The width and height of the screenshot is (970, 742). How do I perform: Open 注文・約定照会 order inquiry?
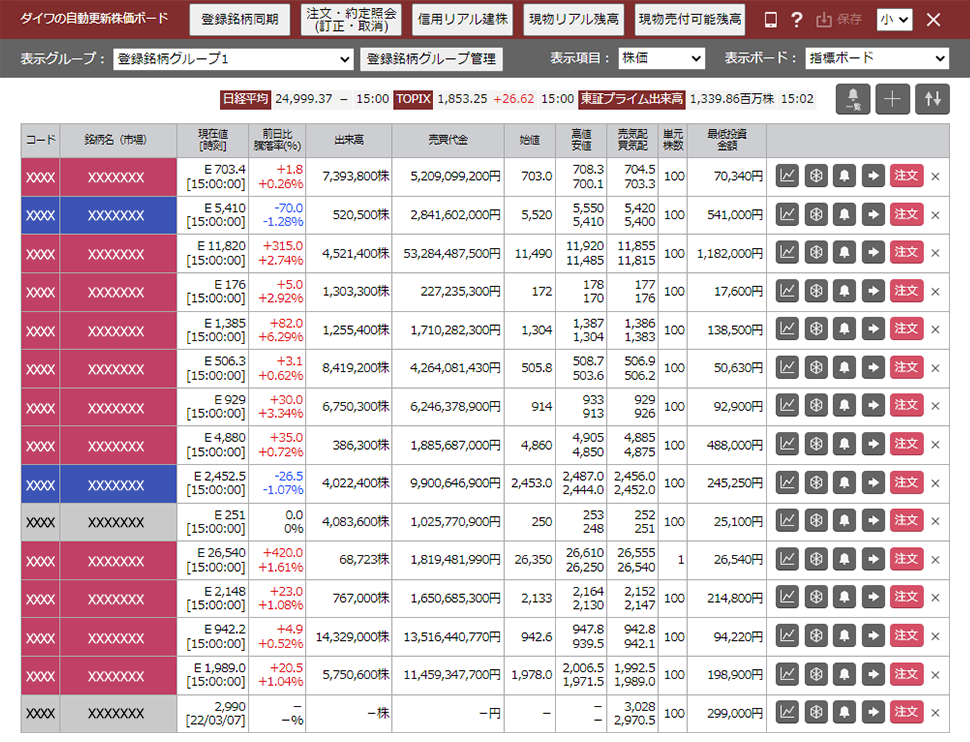(x=351, y=19)
